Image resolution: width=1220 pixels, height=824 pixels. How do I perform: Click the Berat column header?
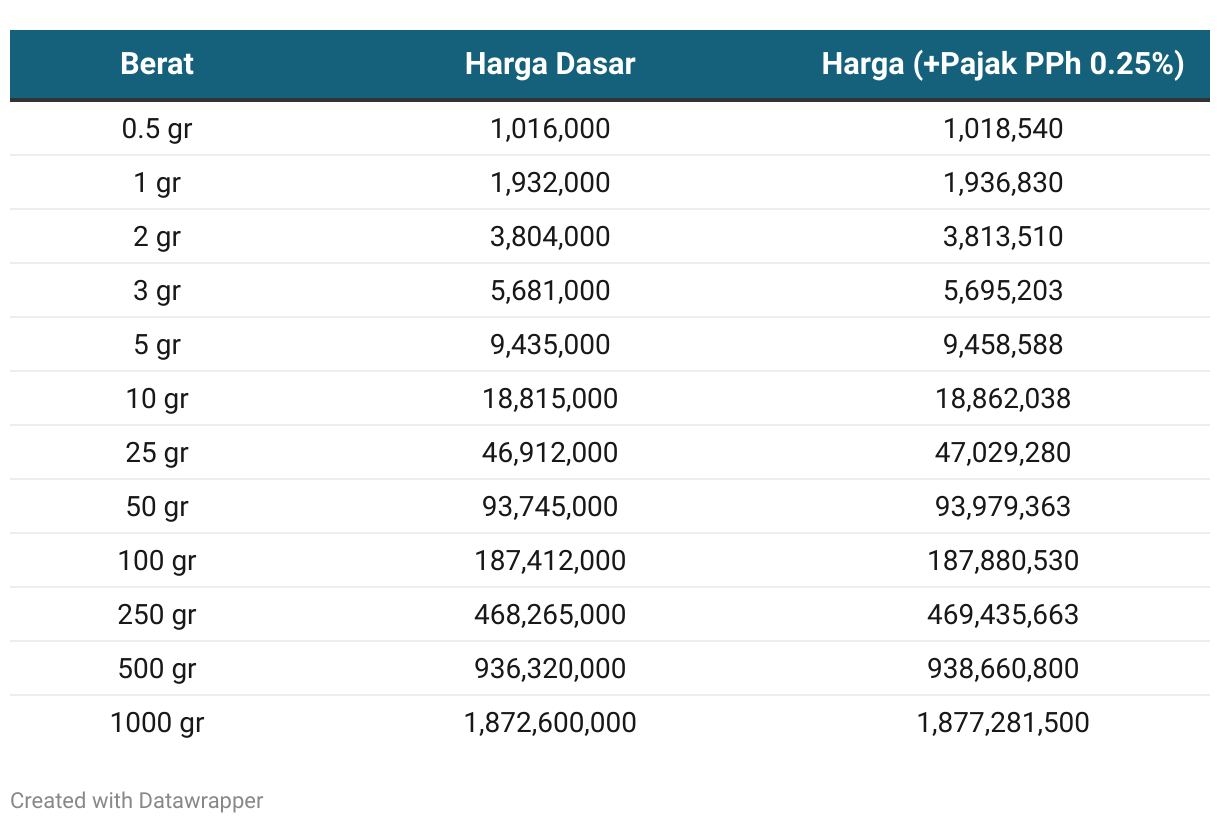point(157,65)
